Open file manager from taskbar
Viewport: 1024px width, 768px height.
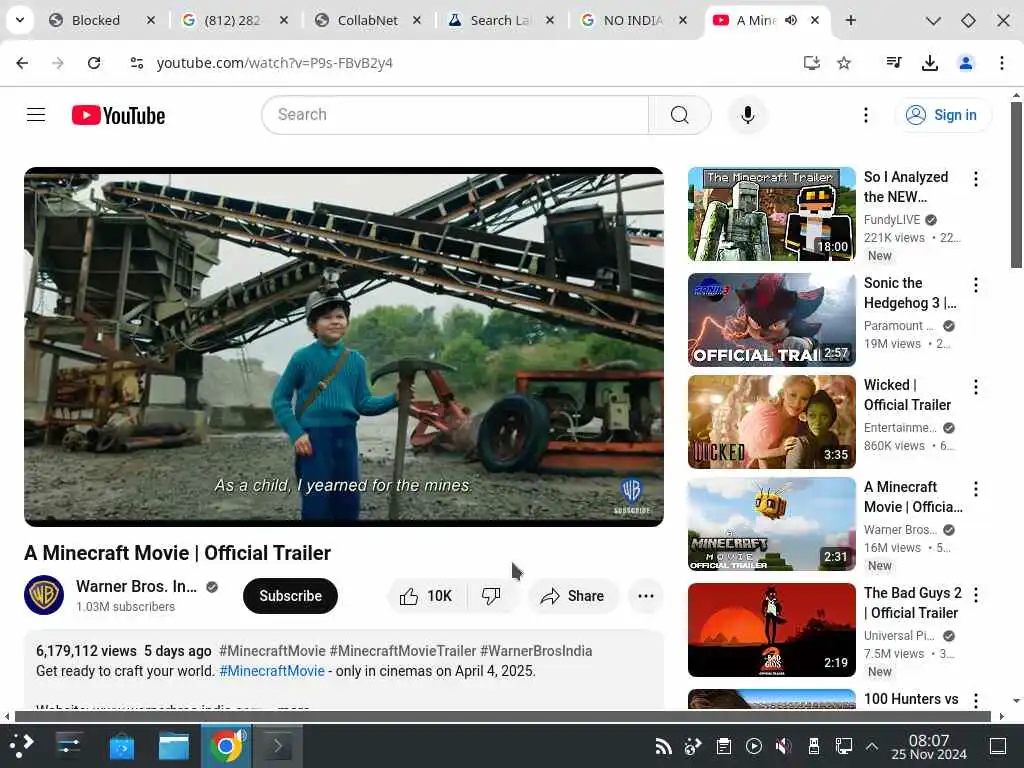point(174,746)
